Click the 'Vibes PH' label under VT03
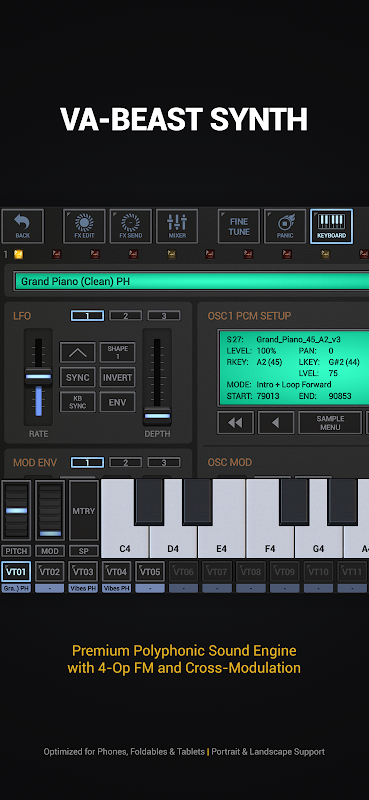Image resolution: width=369 pixels, height=800 pixels. (84, 588)
